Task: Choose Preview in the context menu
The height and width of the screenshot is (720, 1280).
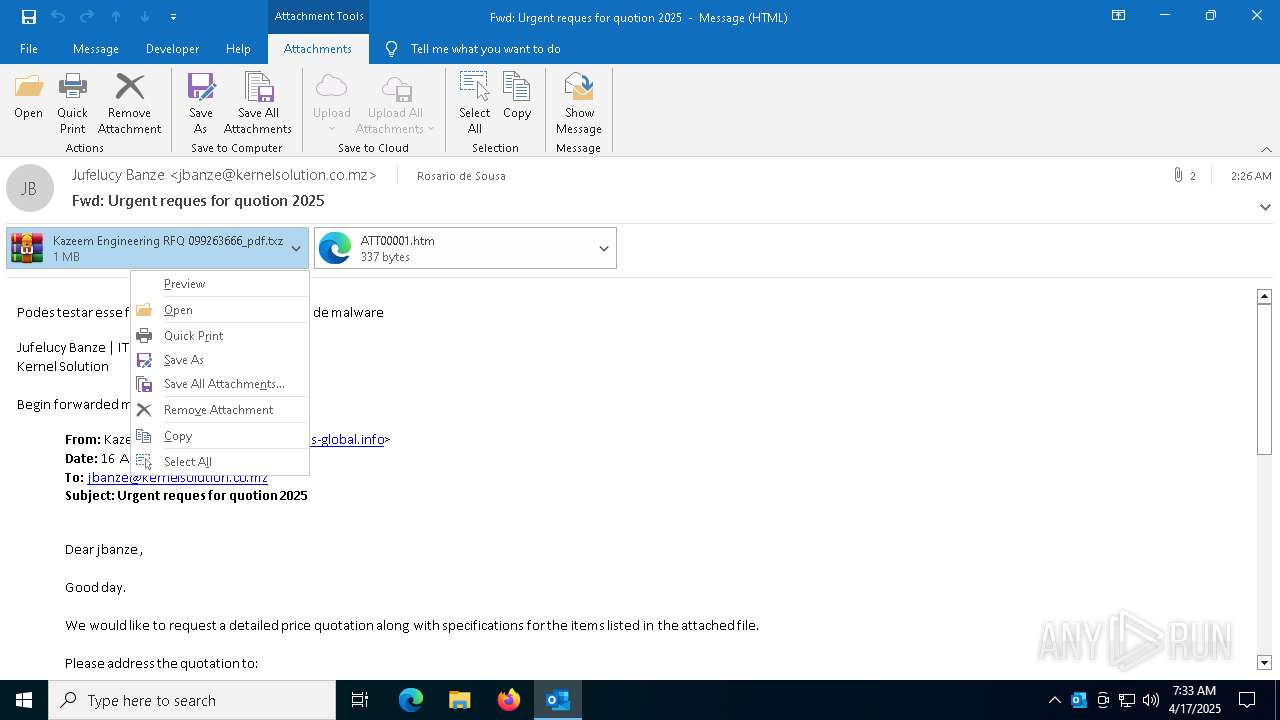Action: click(220, 284)
